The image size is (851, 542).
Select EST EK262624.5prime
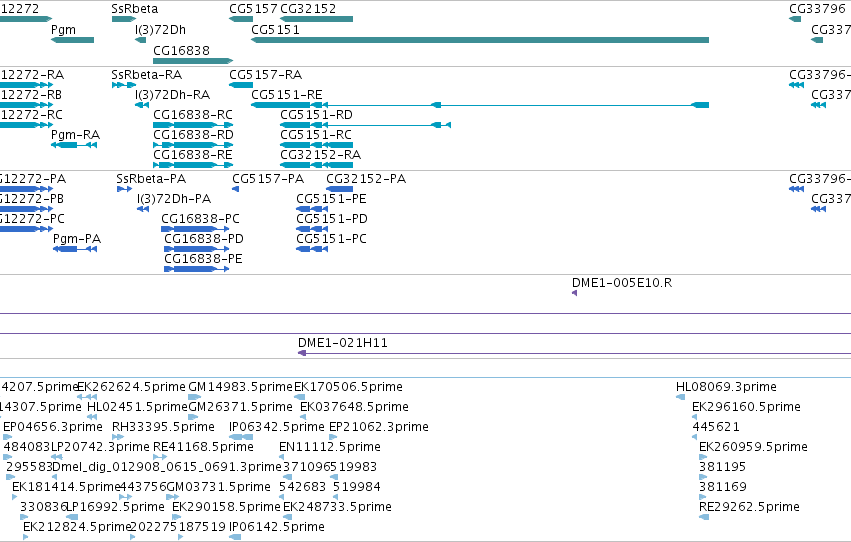click(x=131, y=387)
